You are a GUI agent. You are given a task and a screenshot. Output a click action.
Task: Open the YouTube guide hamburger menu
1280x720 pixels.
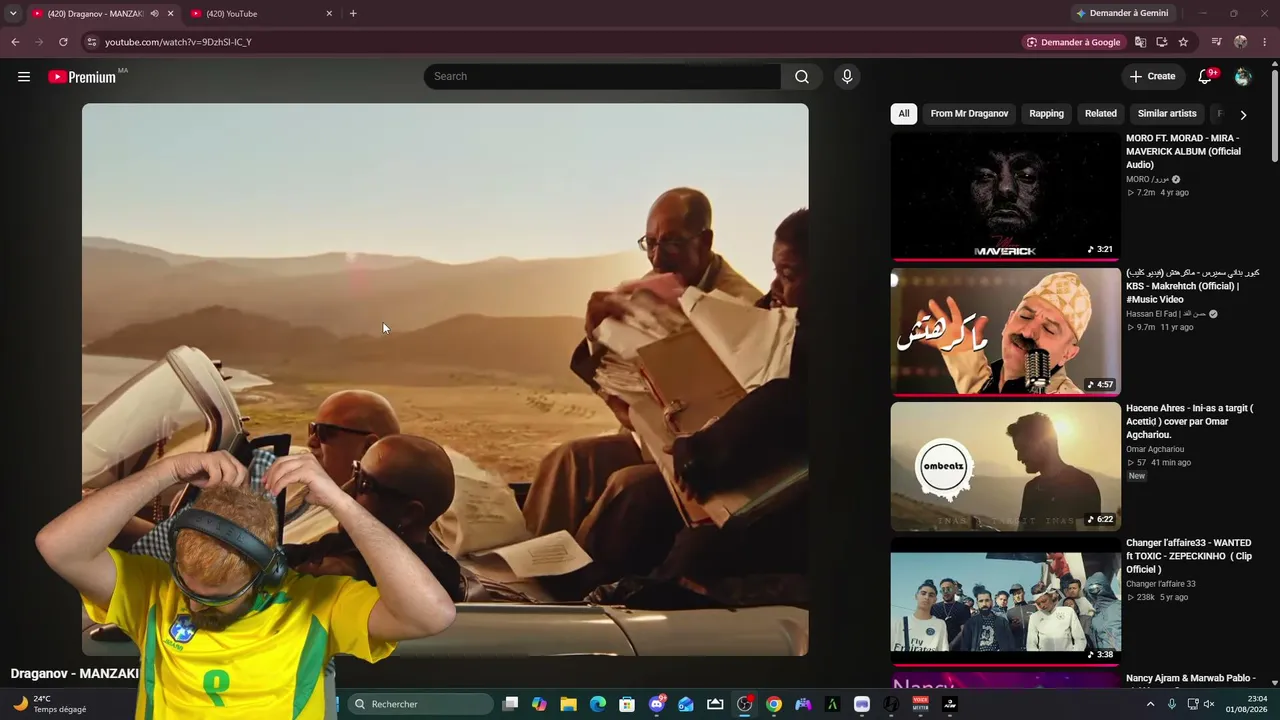click(24, 77)
